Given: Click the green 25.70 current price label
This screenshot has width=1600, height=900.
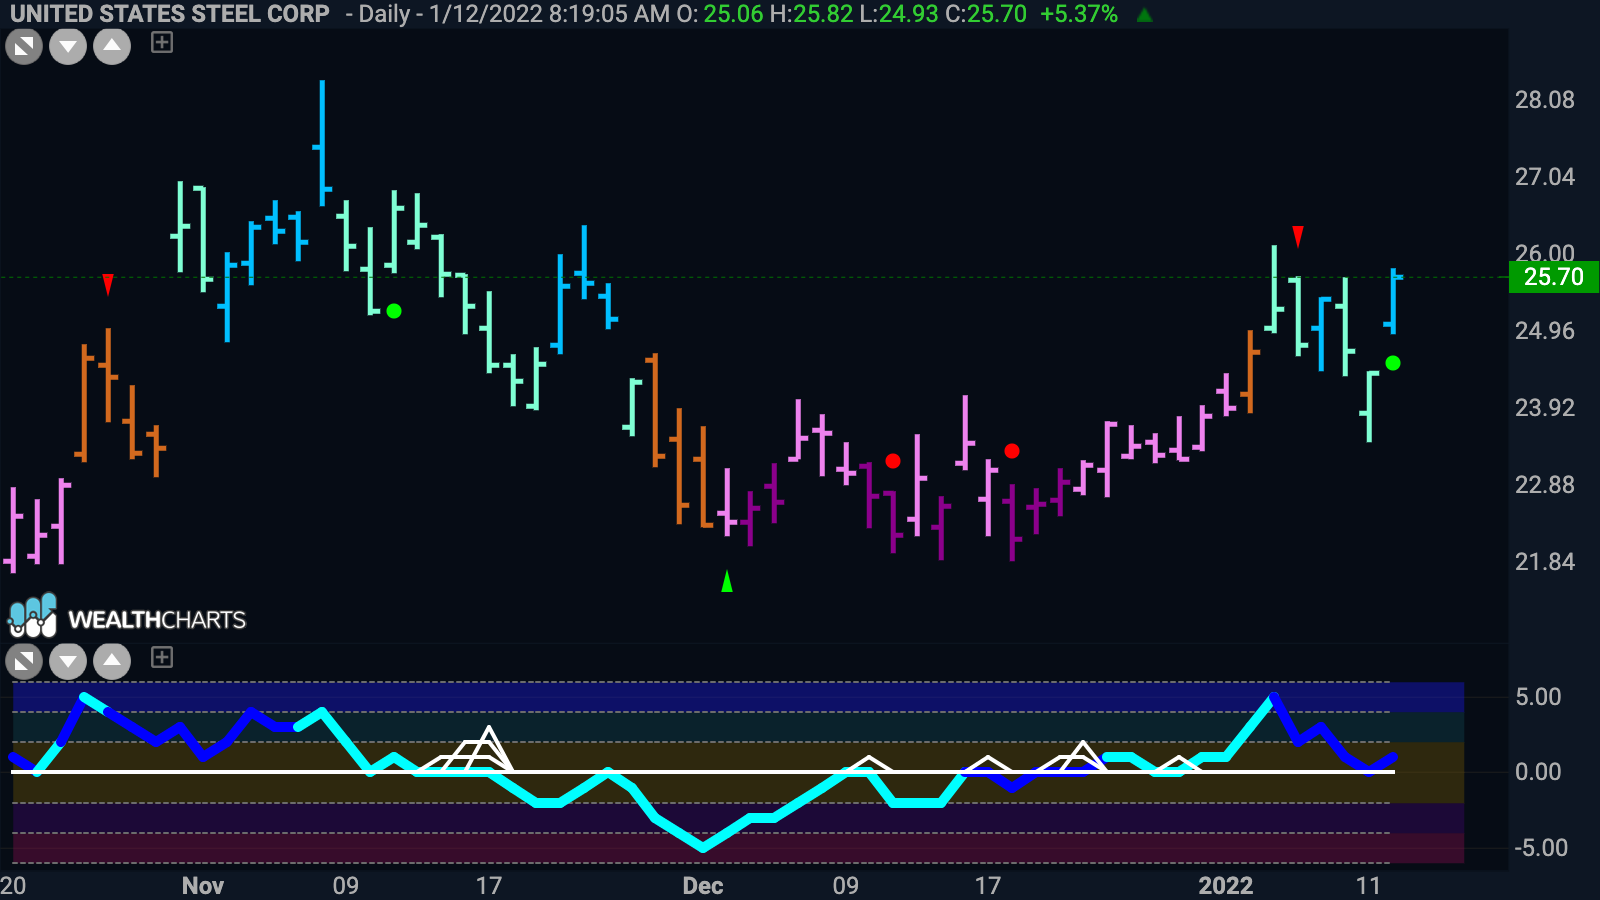Looking at the screenshot, I should click(1553, 277).
